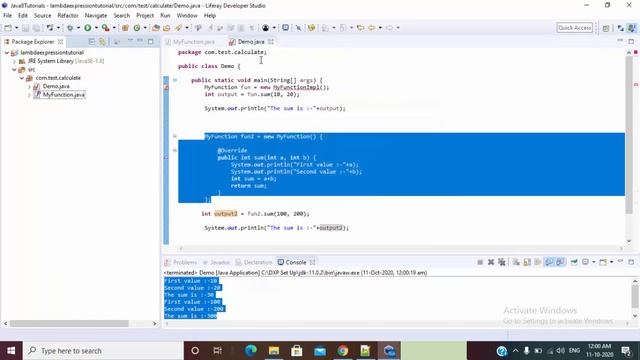The height and width of the screenshot is (360, 640).
Task: Open Microsoft Edge from taskbar
Action: pos(251,351)
